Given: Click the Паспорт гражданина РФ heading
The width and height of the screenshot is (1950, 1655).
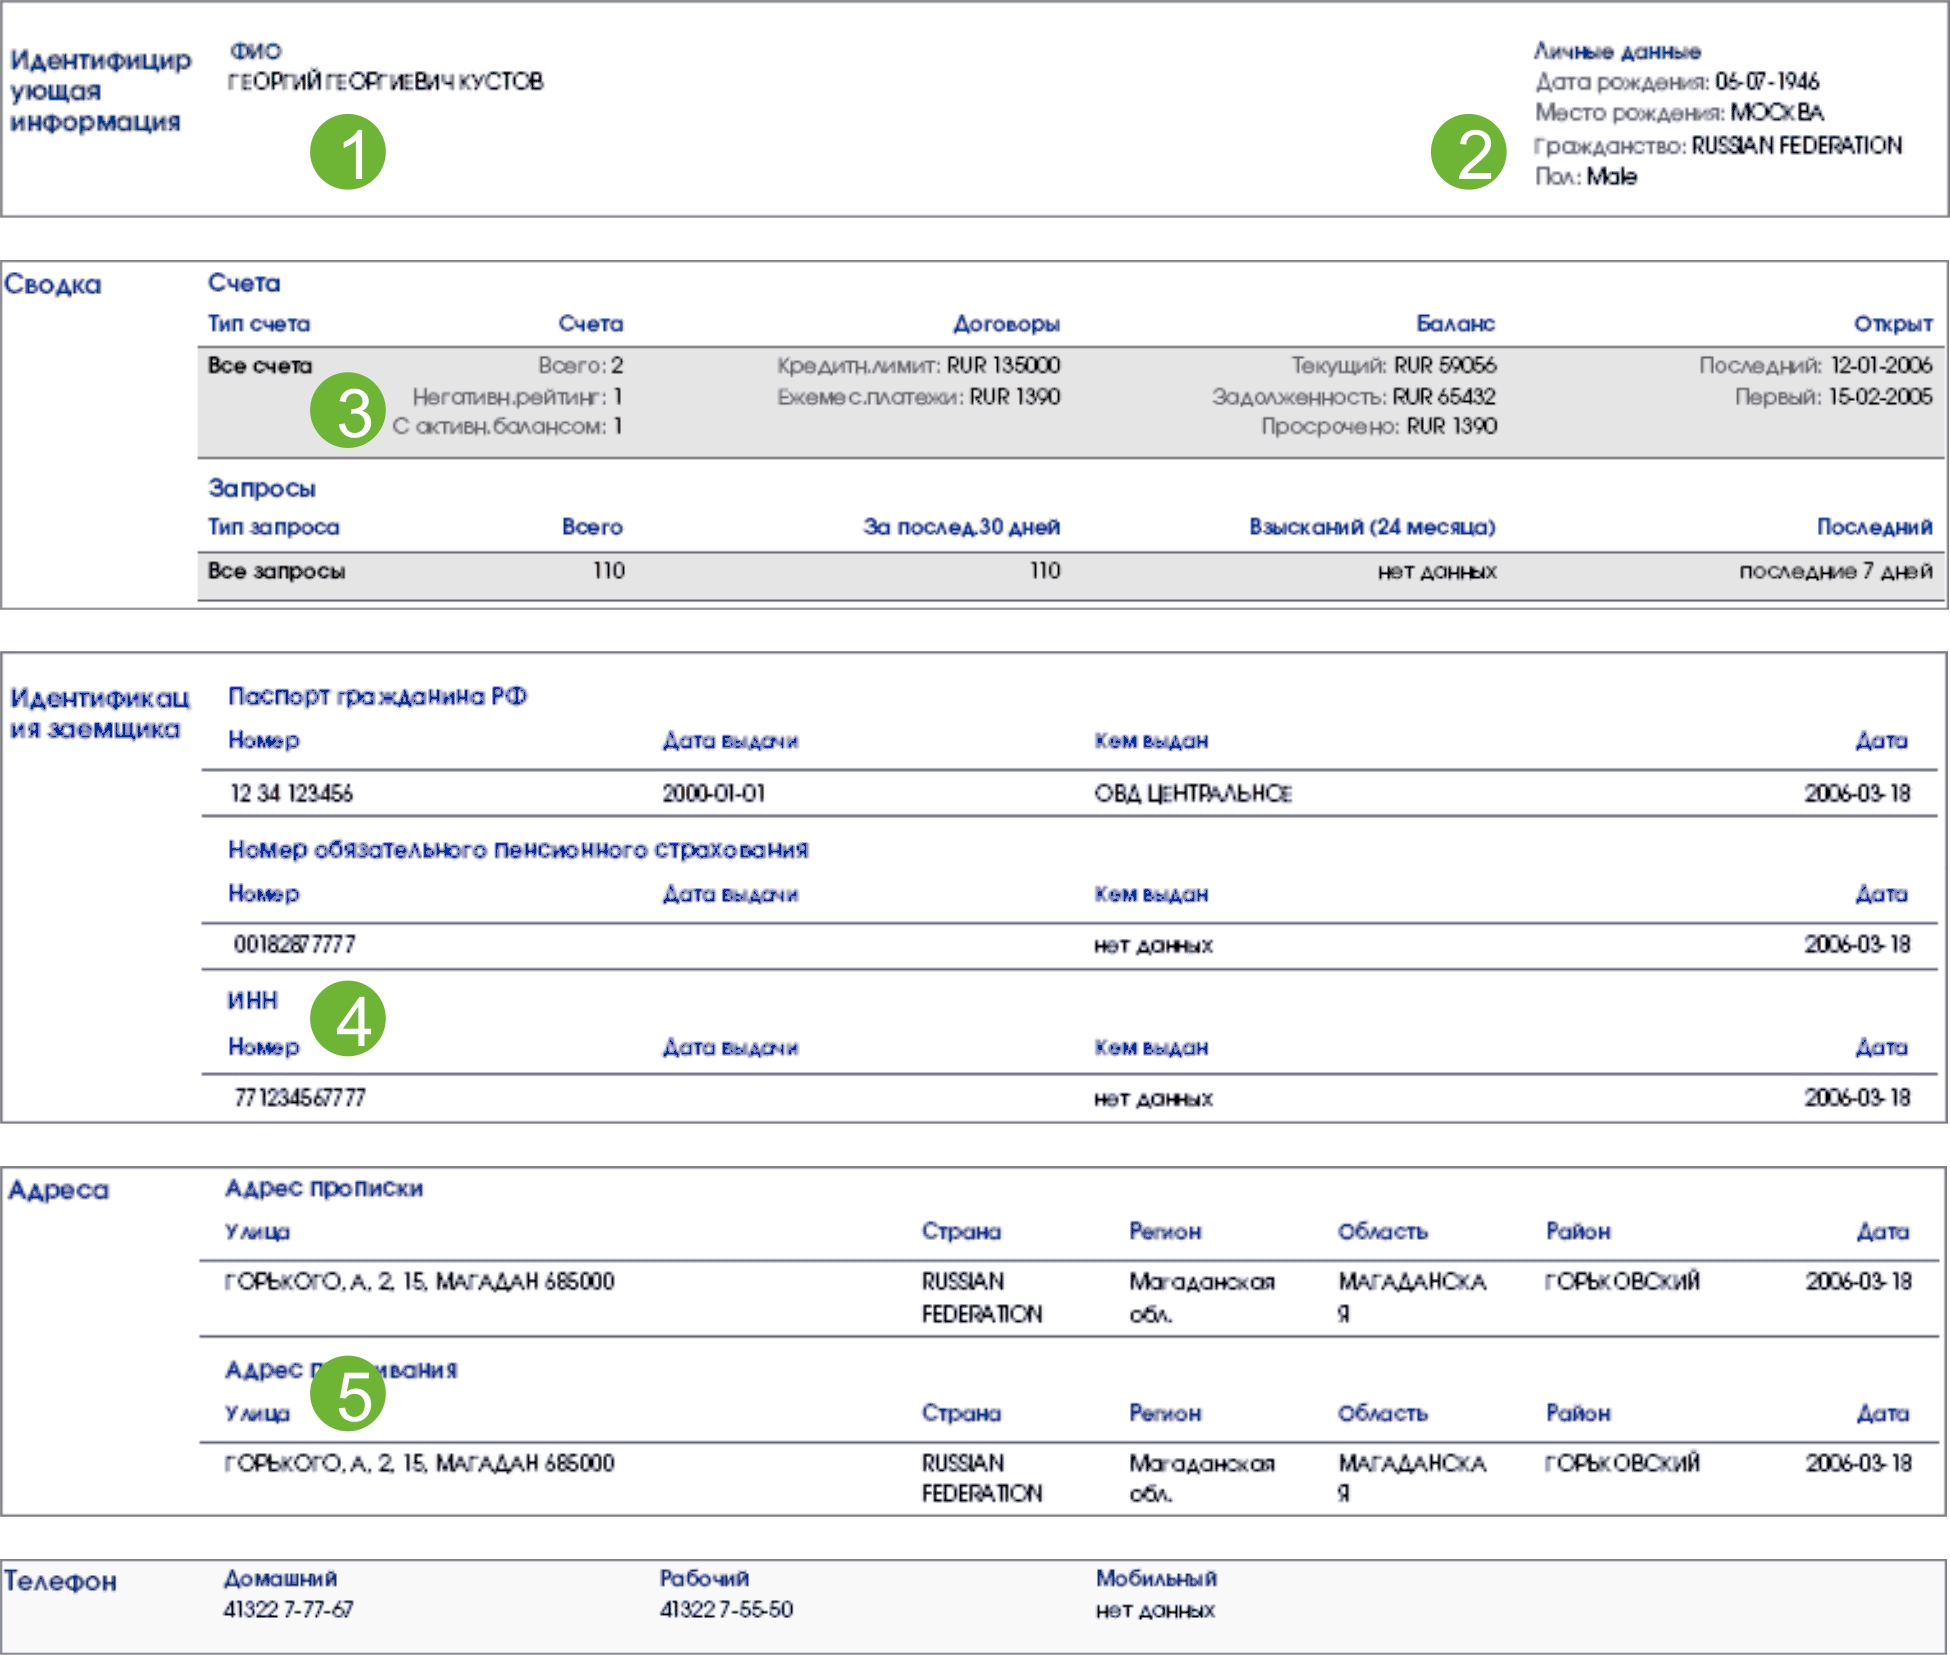Looking at the screenshot, I should (x=377, y=696).
